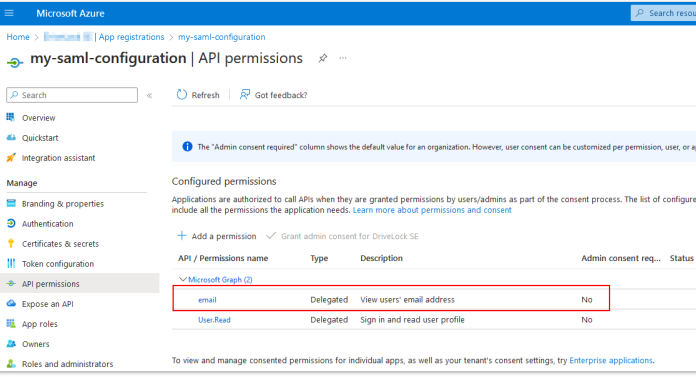Collapse the Microsoft Graph (2) group
This screenshot has height=377, width=696.
coord(182,279)
